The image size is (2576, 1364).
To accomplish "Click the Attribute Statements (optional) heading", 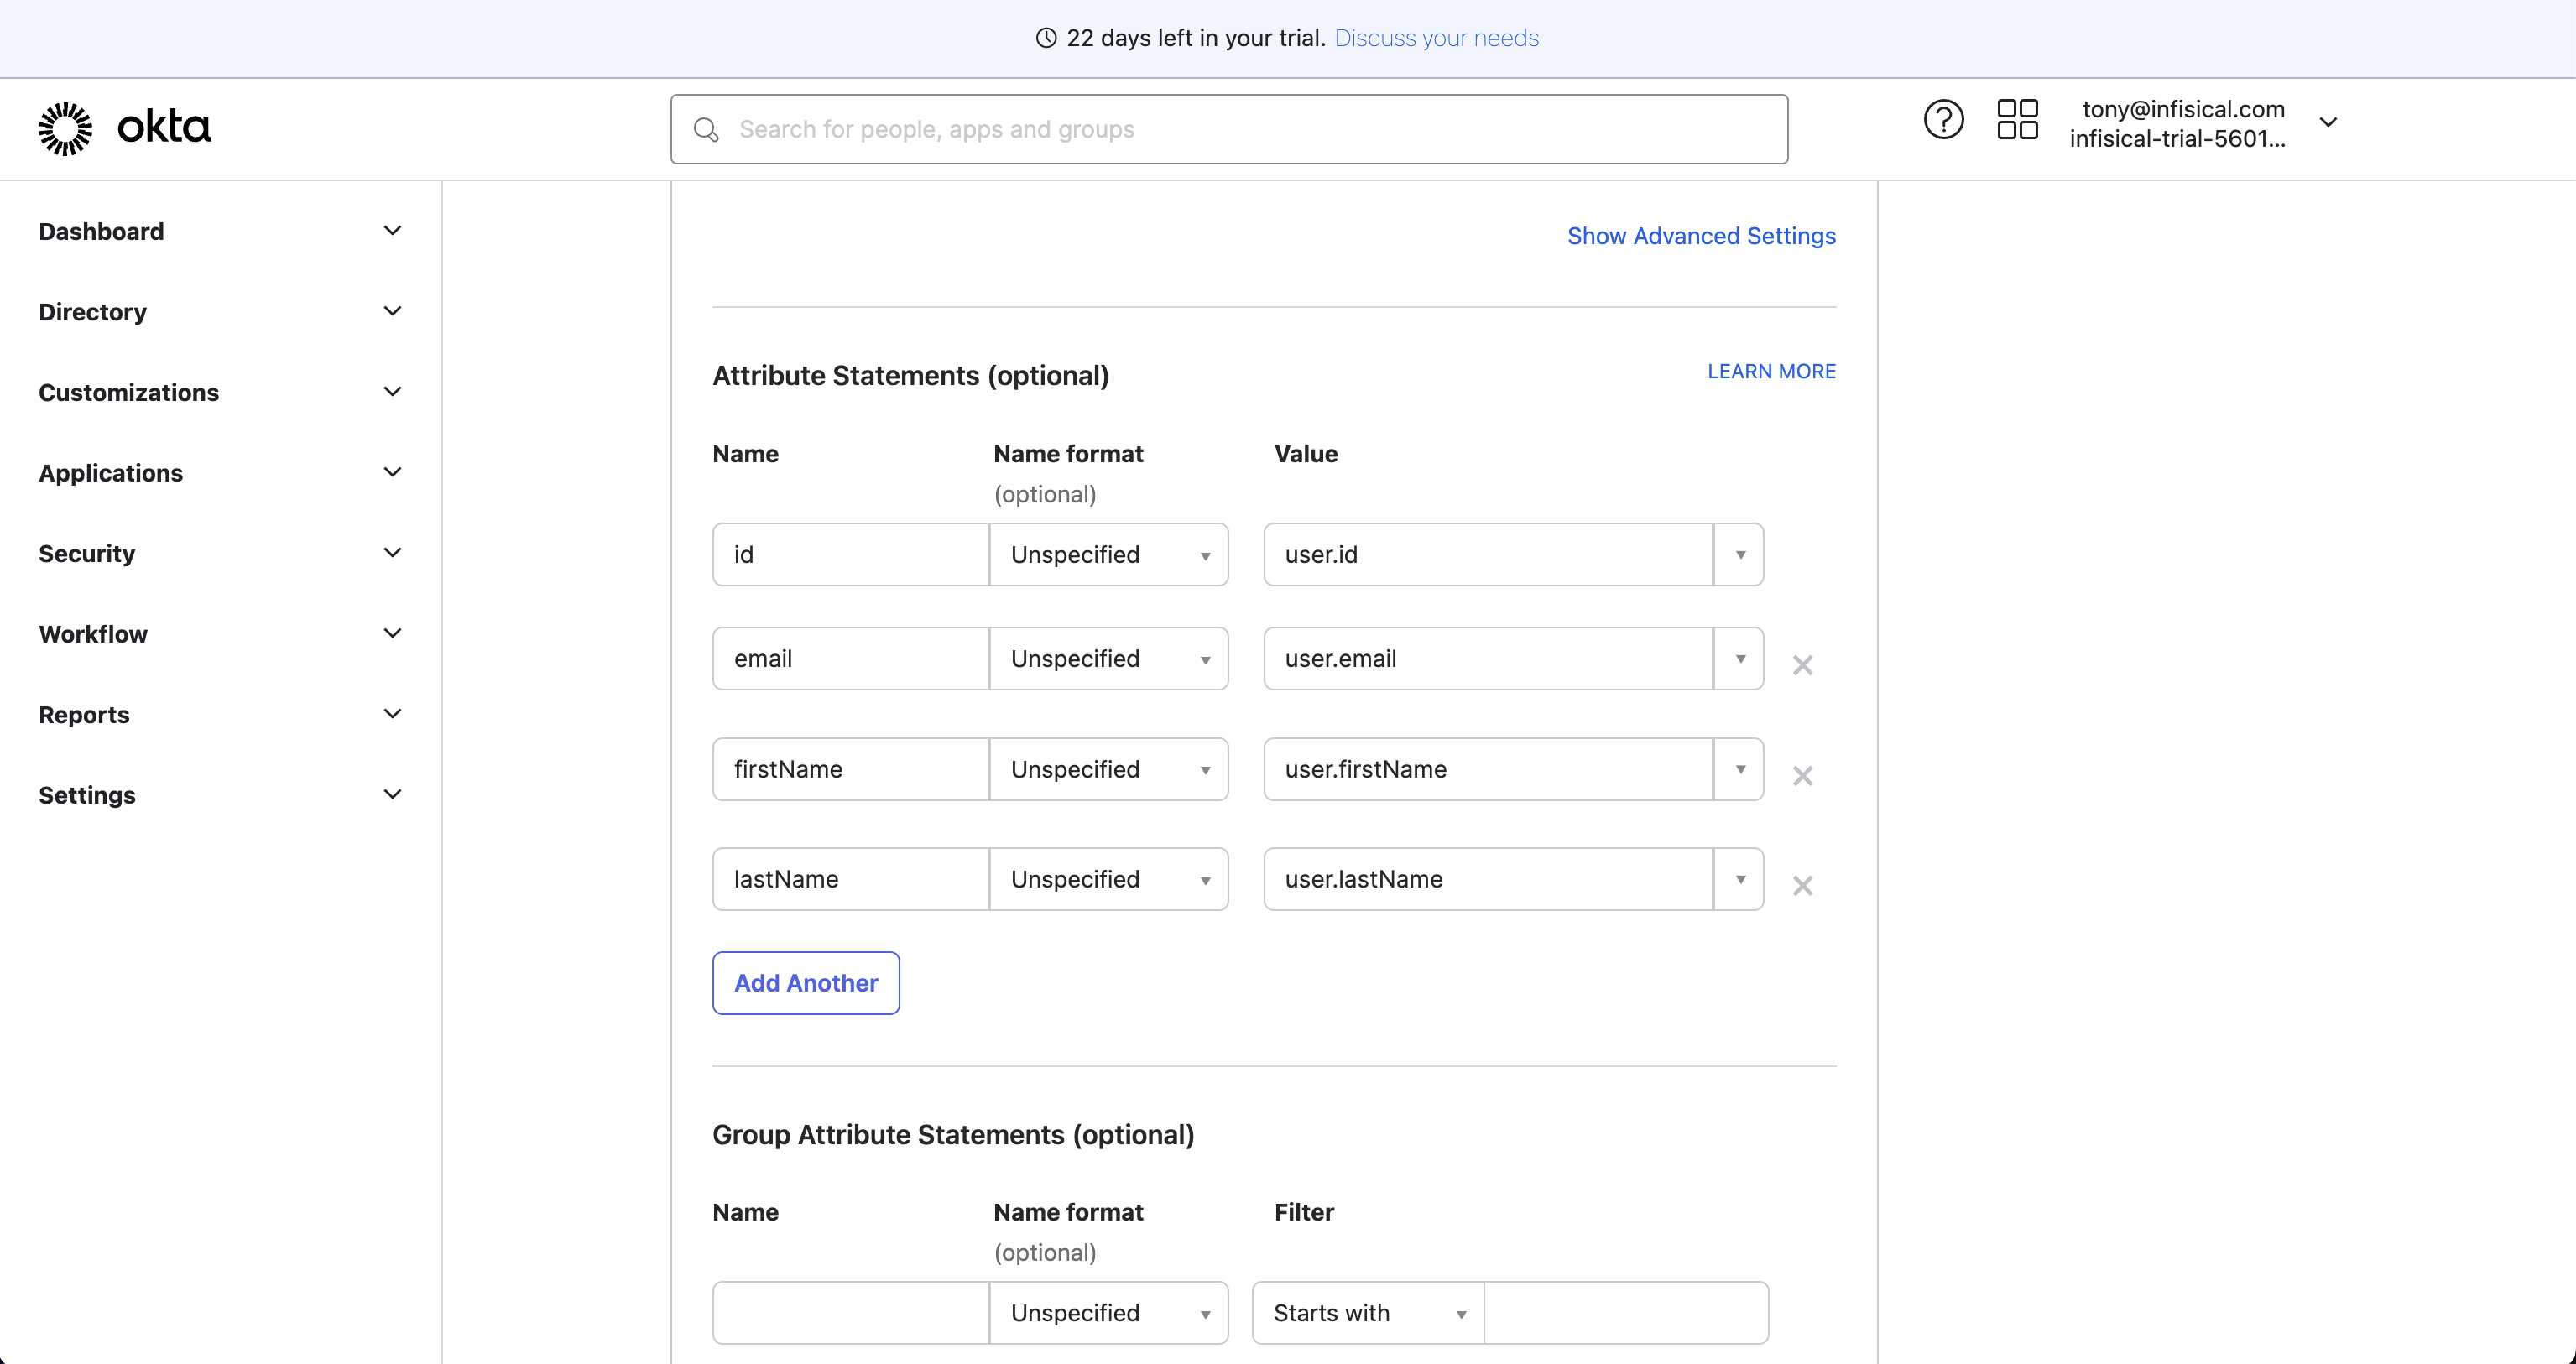I will pyautogui.click(x=911, y=376).
